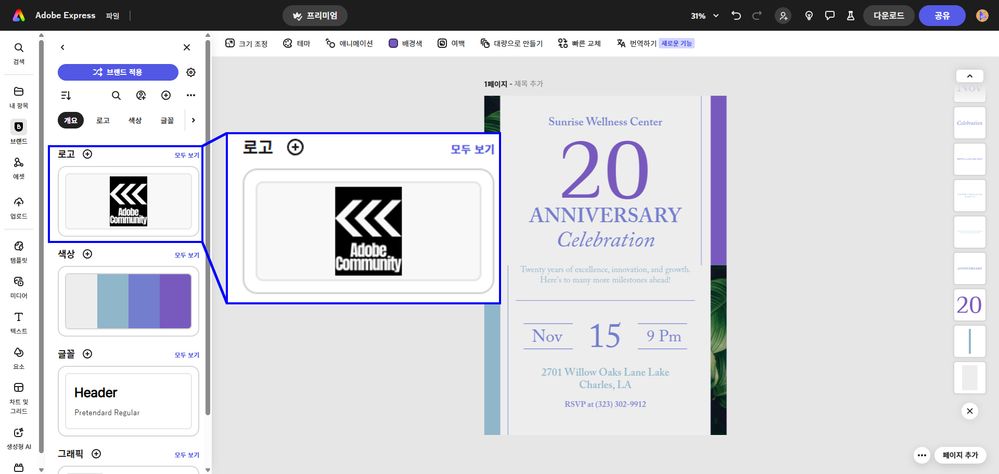Open brand settings gear icon
The width and height of the screenshot is (999, 474).
click(190, 73)
